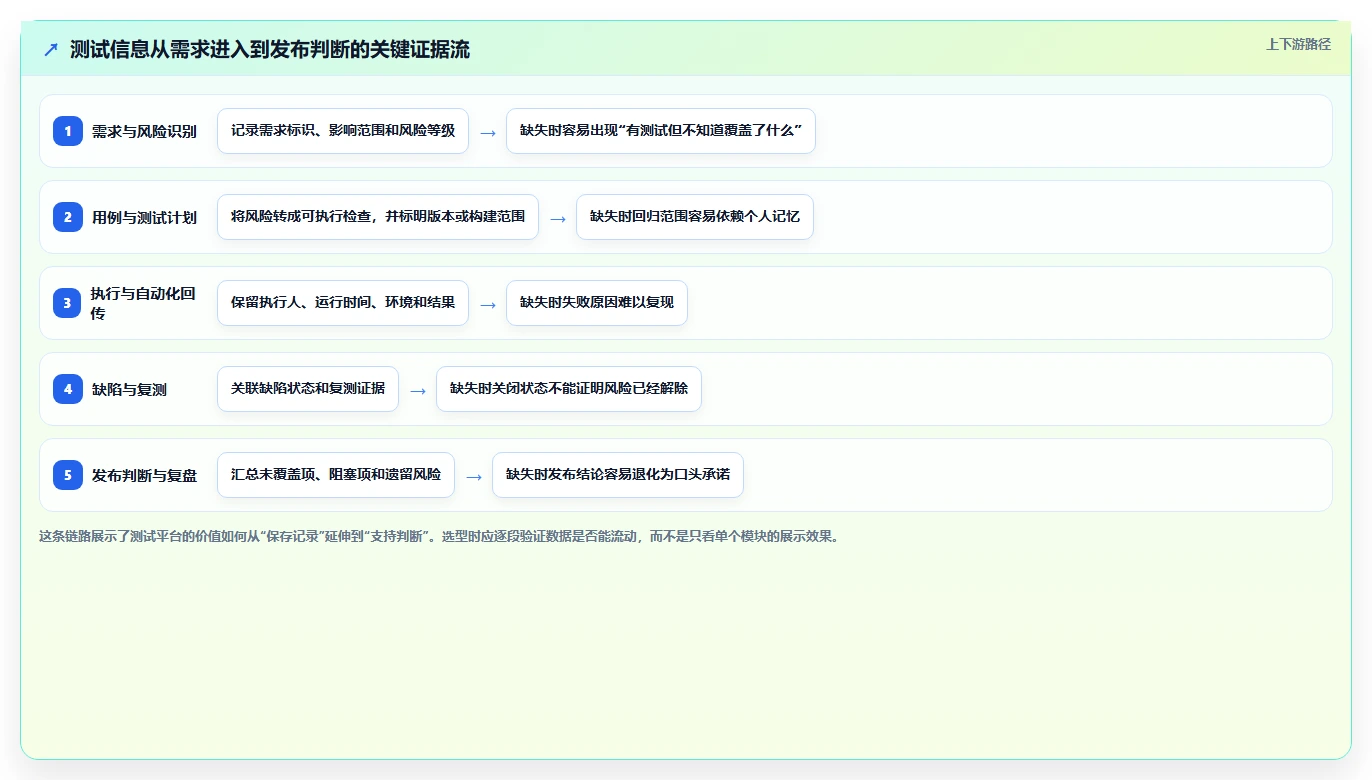Screen dimensions: 1372x780
Task: Click the 需求与风险识别 step label
Action: pyautogui.click(x=144, y=131)
